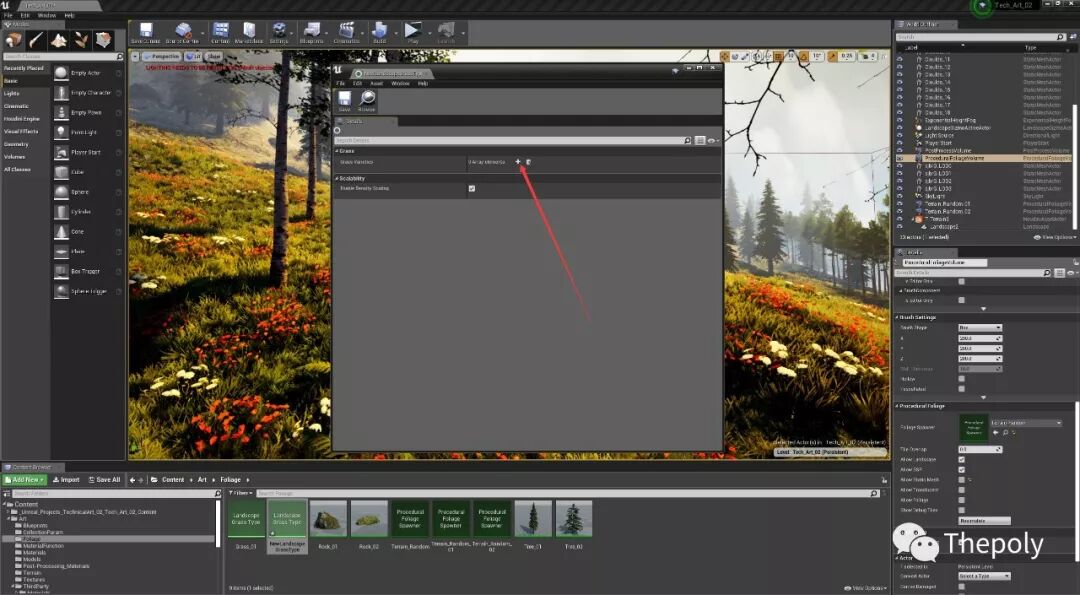Select the Lights category in Modes

click(x=12, y=93)
